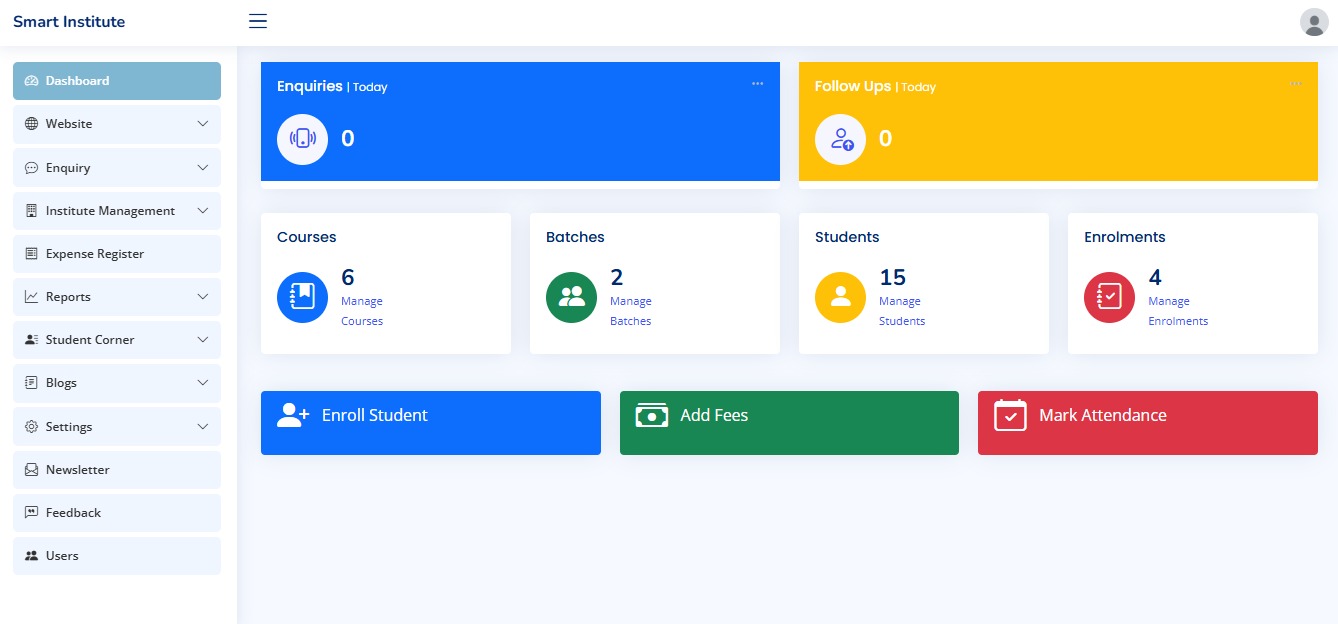Screen dimensions: 1338x624
Task: Go to the Newsletter menu item
Action: (x=78, y=470)
